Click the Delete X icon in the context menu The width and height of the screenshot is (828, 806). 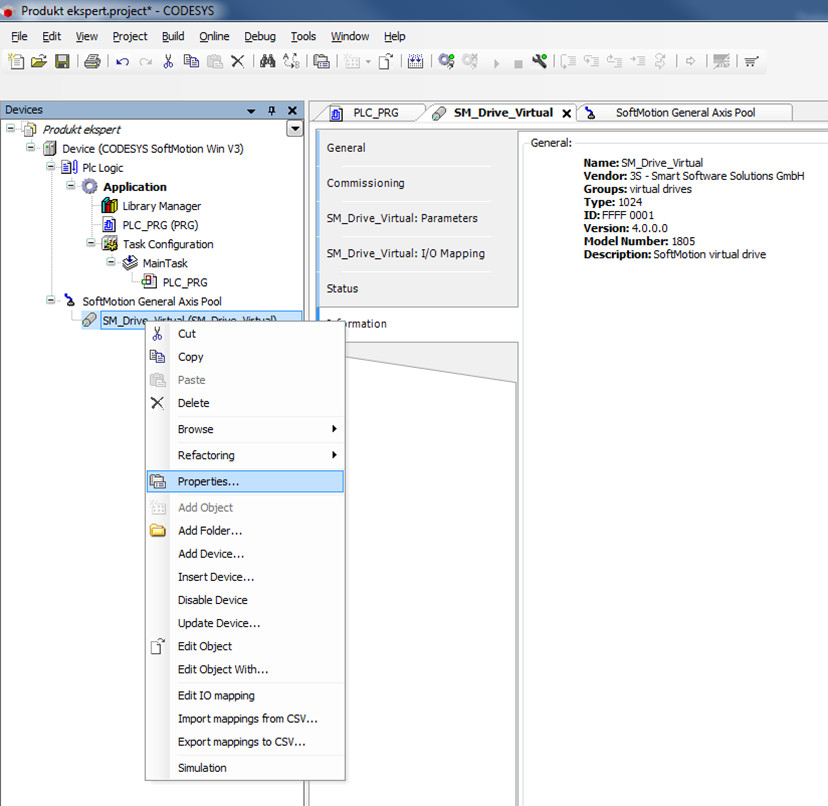[157, 403]
